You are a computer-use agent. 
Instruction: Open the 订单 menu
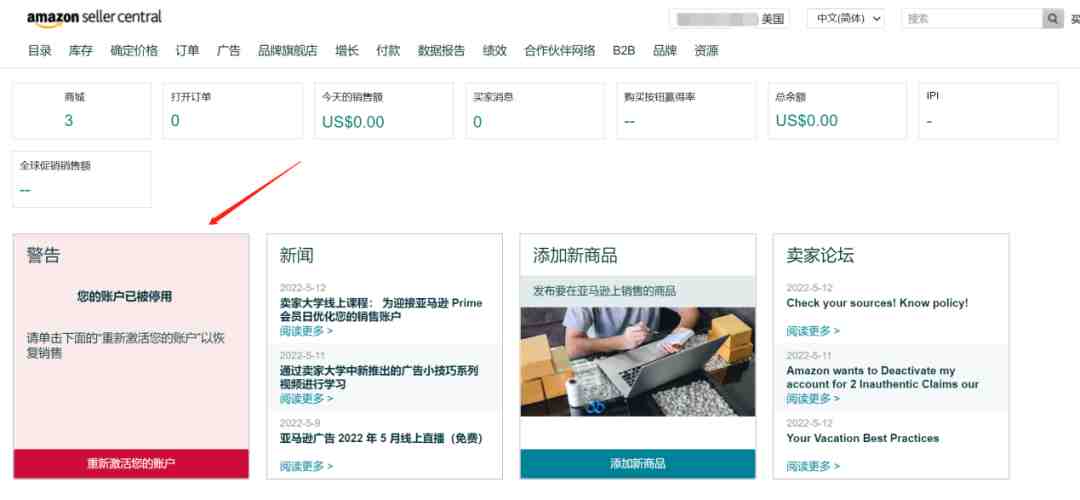187,50
